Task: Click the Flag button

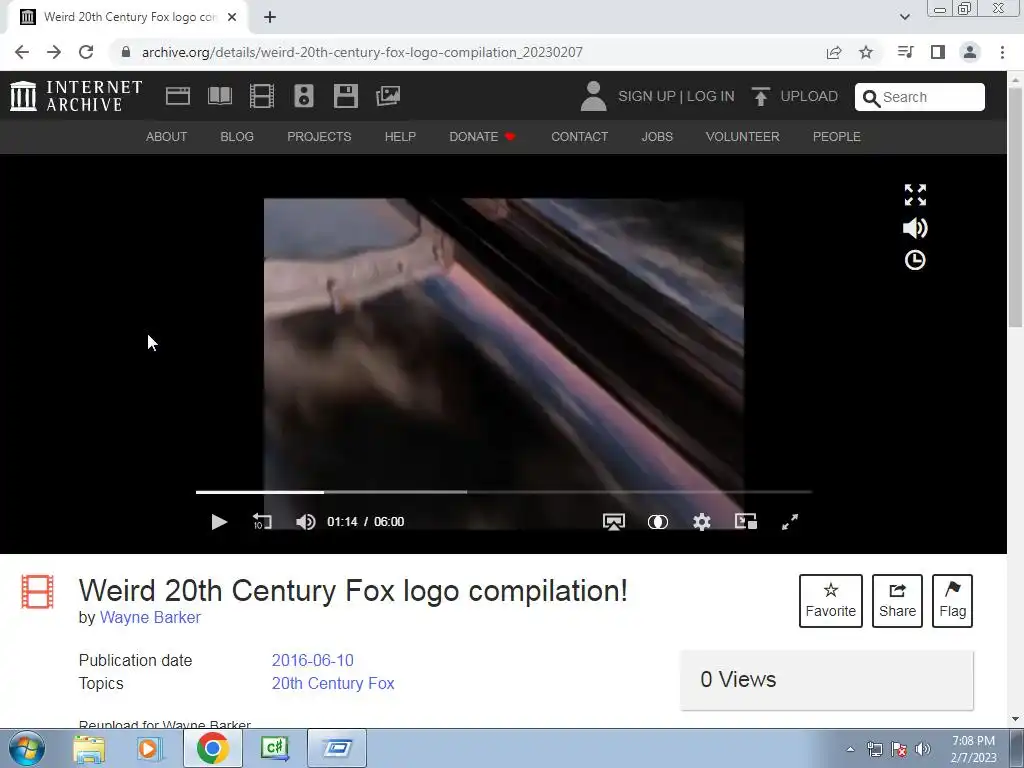Action: [x=952, y=601]
